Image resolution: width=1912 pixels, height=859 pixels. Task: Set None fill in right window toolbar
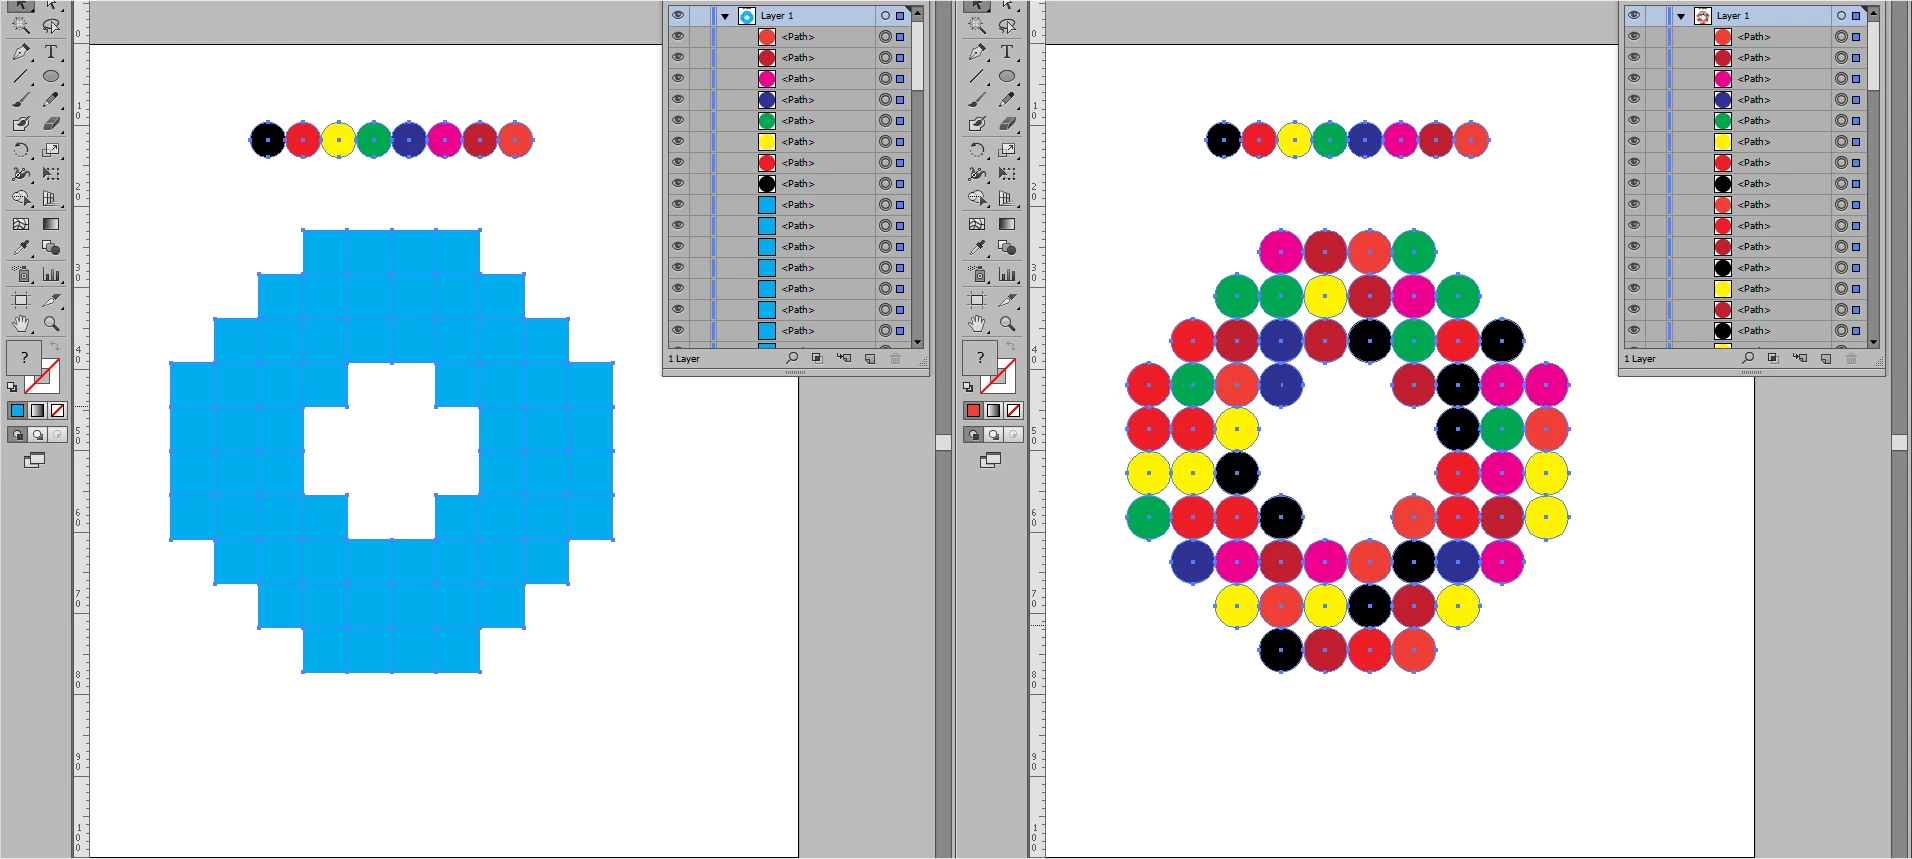(1014, 410)
